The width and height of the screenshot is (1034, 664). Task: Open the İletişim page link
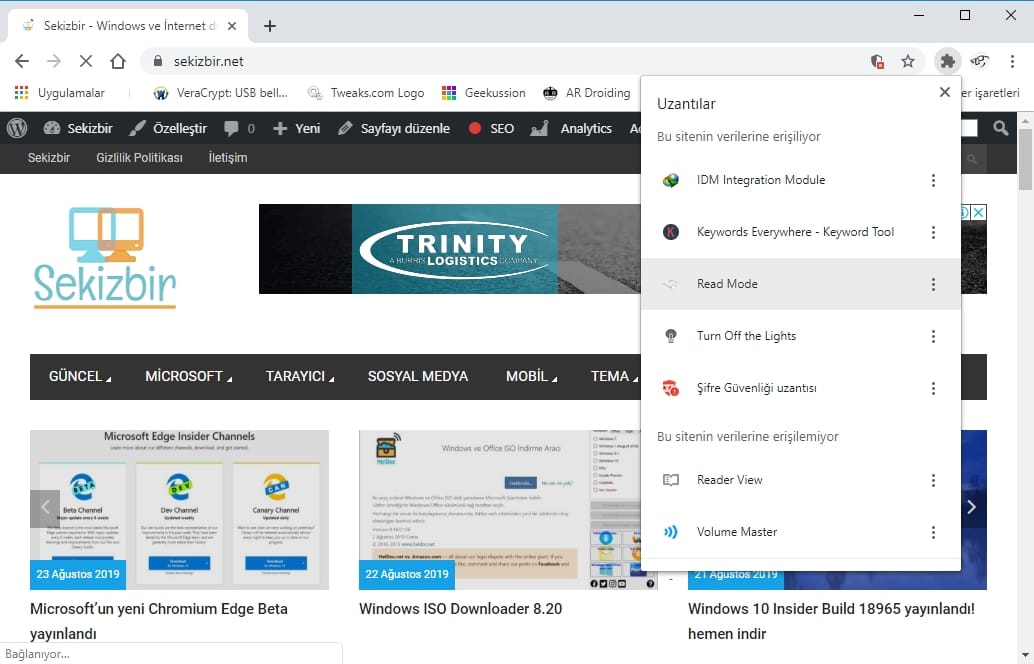(228, 158)
